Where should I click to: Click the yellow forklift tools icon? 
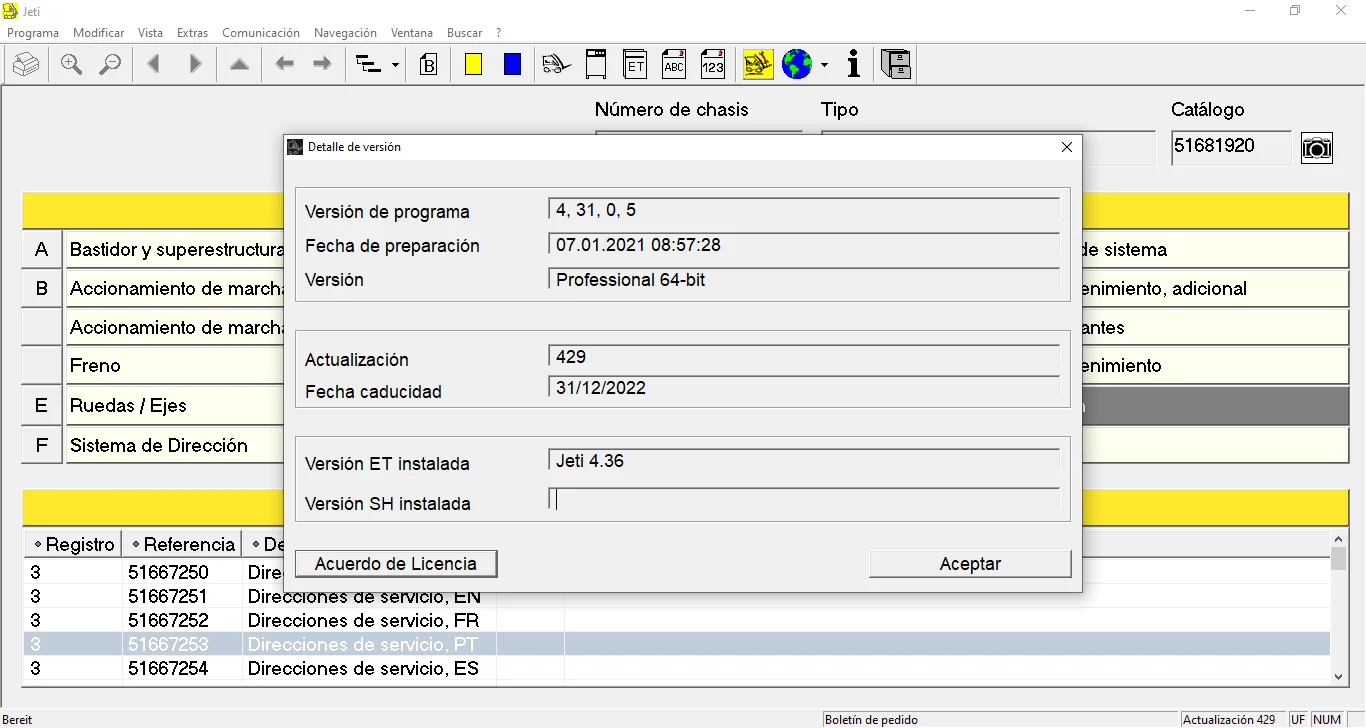pyautogui.click(x=759, y=65)
